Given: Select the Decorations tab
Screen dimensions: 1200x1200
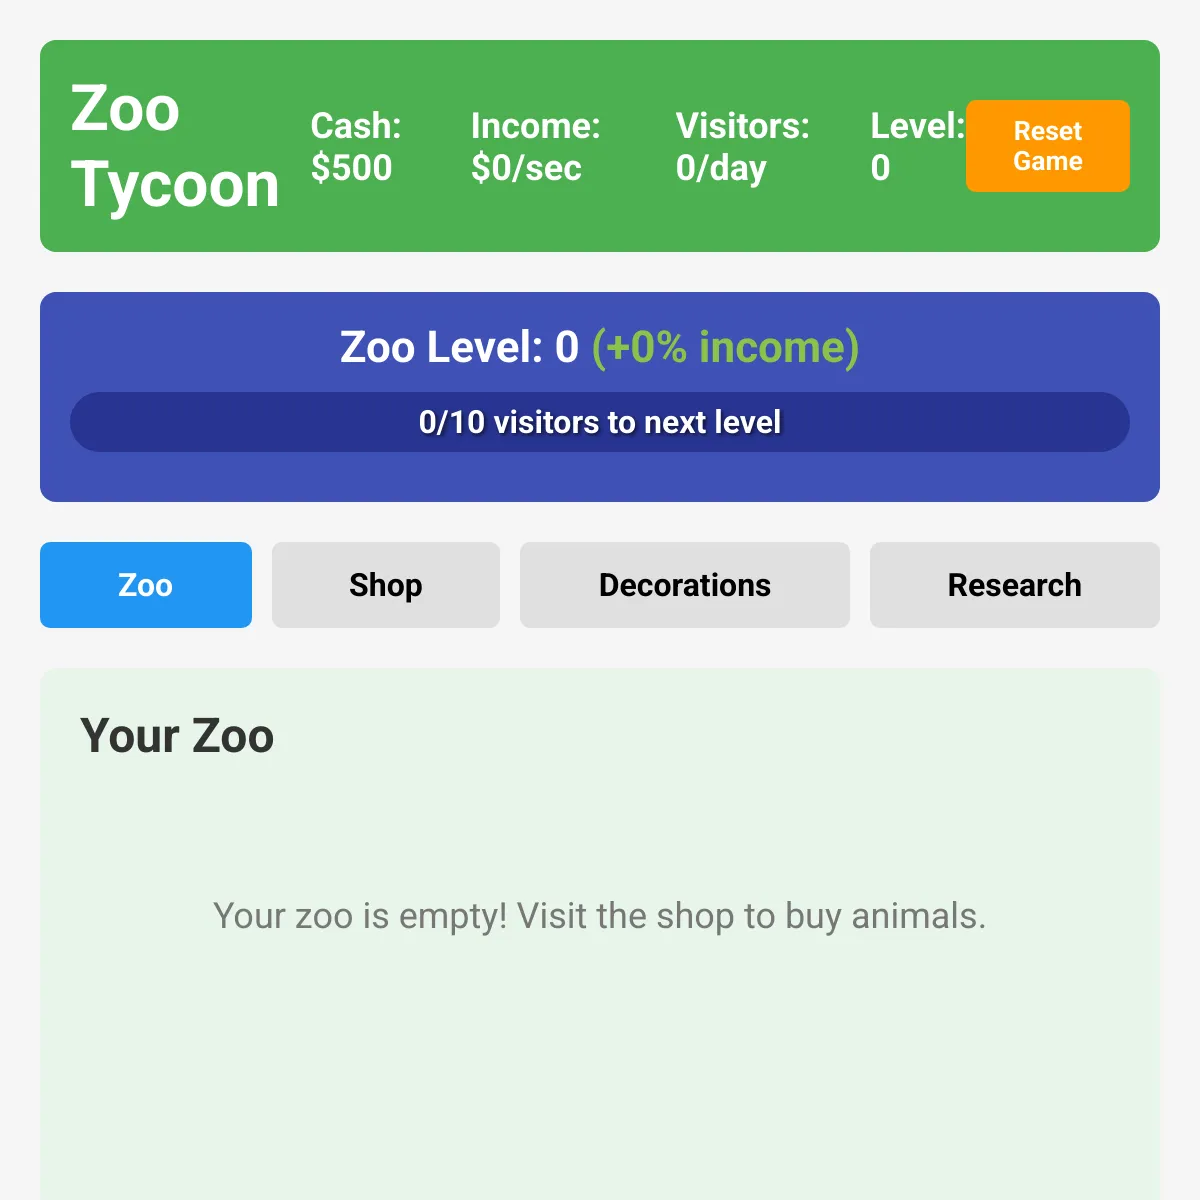Looking at the screenshot, I should tap(685, 585).
